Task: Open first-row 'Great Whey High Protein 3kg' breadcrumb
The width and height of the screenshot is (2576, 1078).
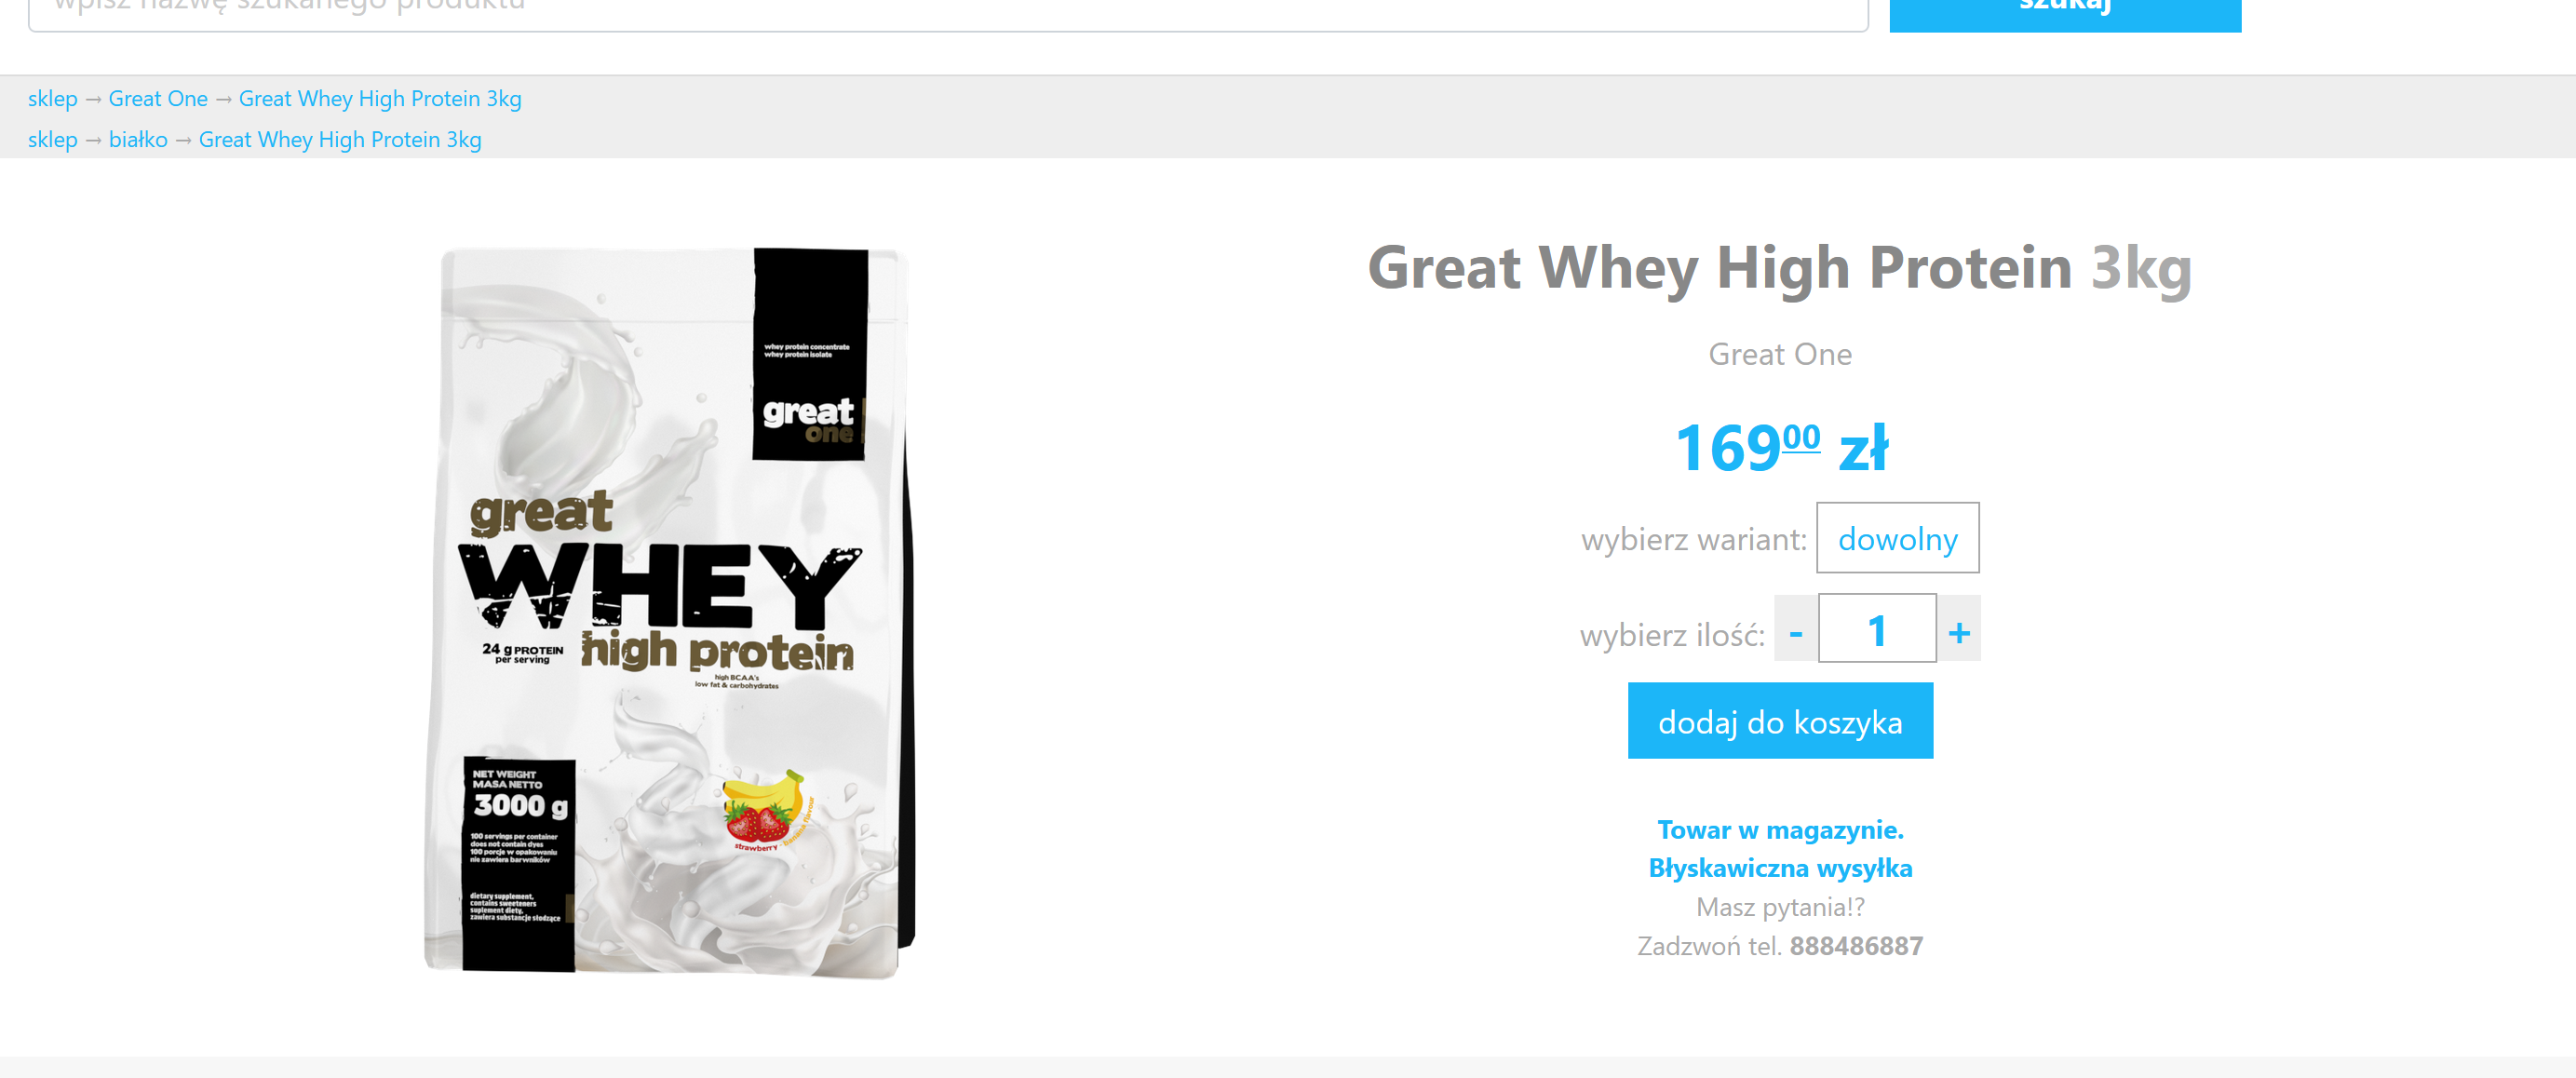Action: (380, 99)
